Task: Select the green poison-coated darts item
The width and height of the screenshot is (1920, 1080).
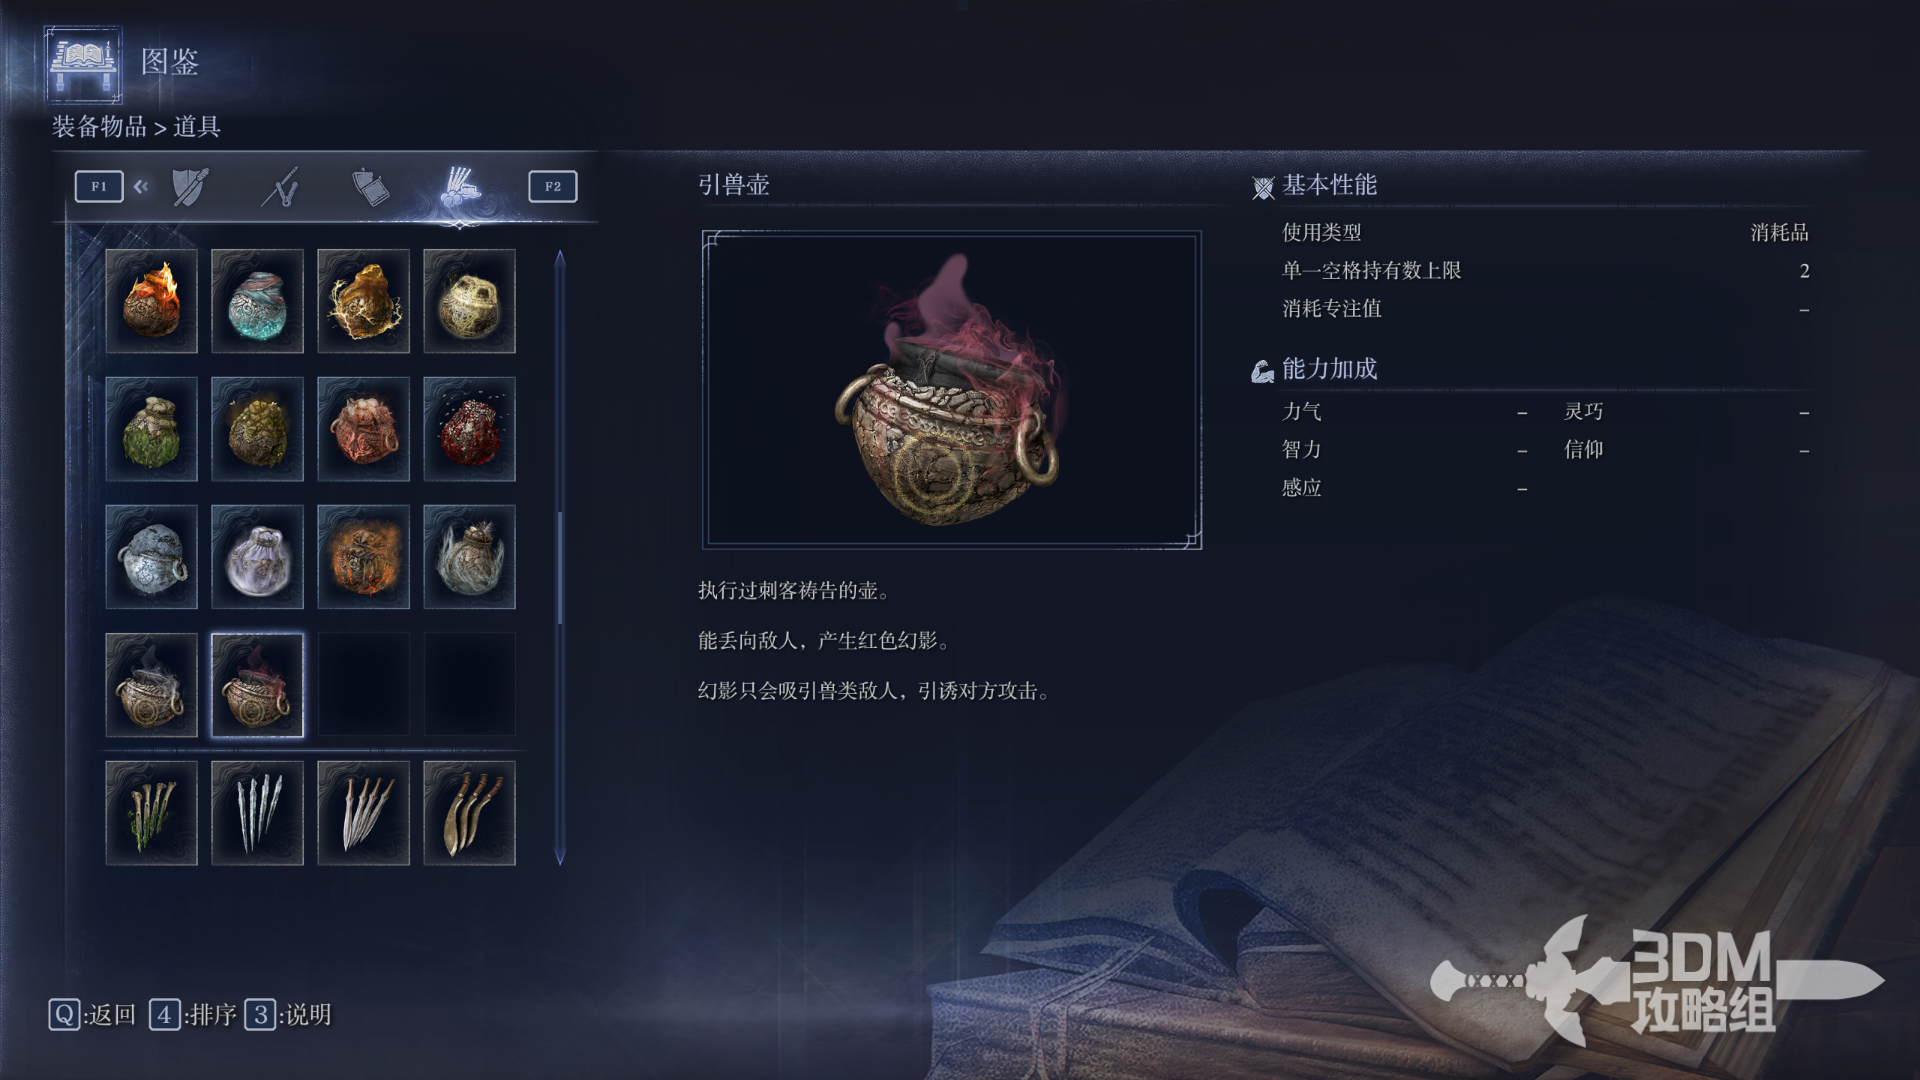Action: [x=151, y=813]
